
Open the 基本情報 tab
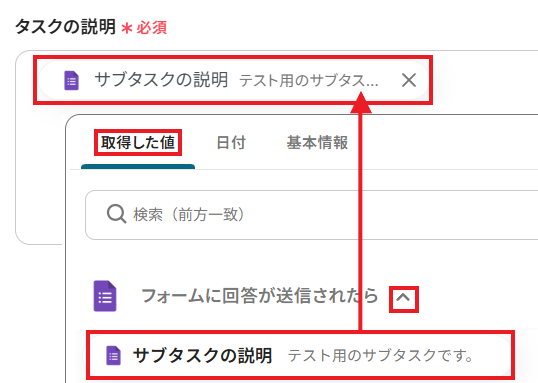317,142
